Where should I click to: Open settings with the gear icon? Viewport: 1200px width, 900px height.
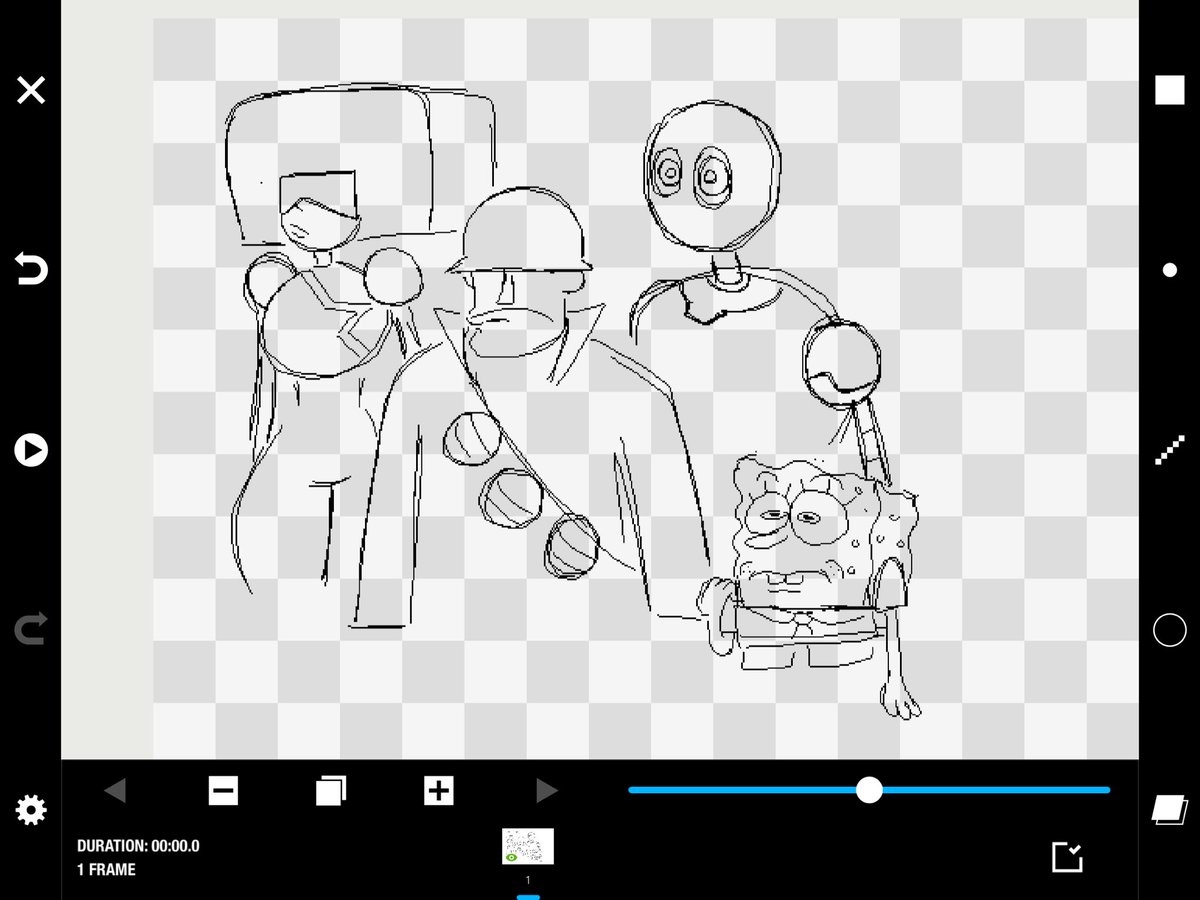(31, 810)
